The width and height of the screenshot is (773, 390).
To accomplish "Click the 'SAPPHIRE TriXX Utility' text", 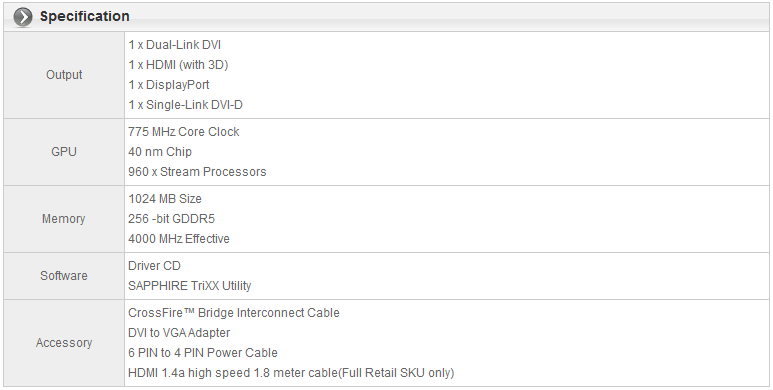I will point(190,286).
